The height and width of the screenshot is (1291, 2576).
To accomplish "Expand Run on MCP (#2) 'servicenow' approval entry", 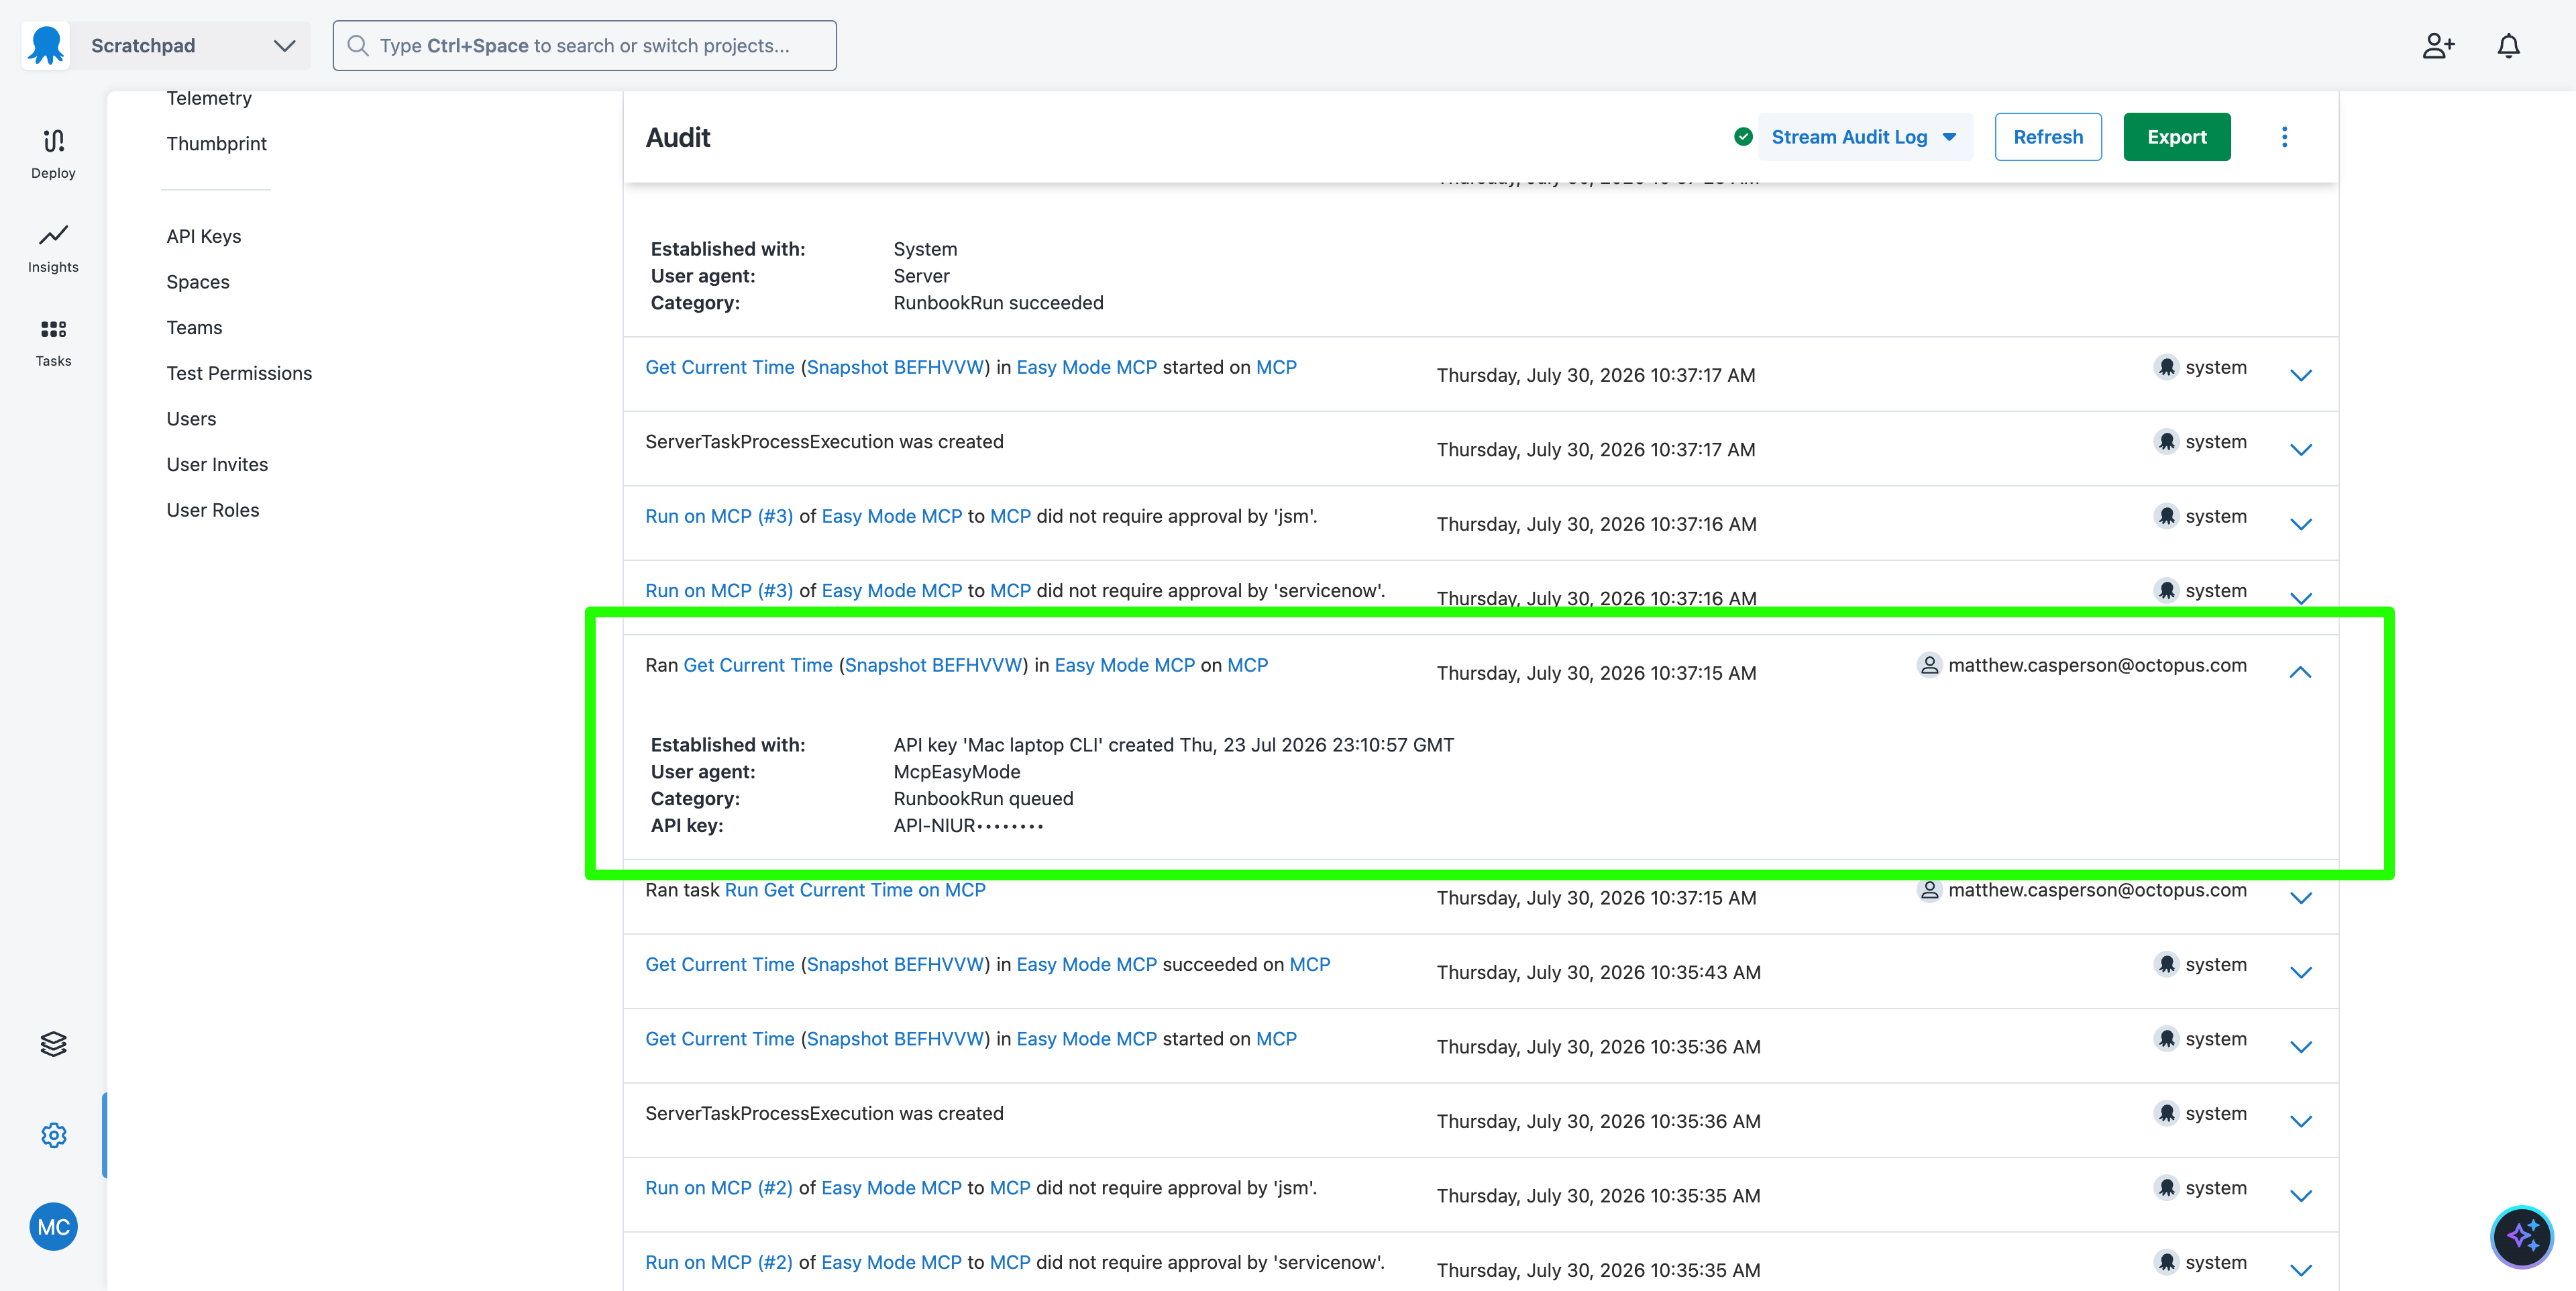I will 2300,1270.
